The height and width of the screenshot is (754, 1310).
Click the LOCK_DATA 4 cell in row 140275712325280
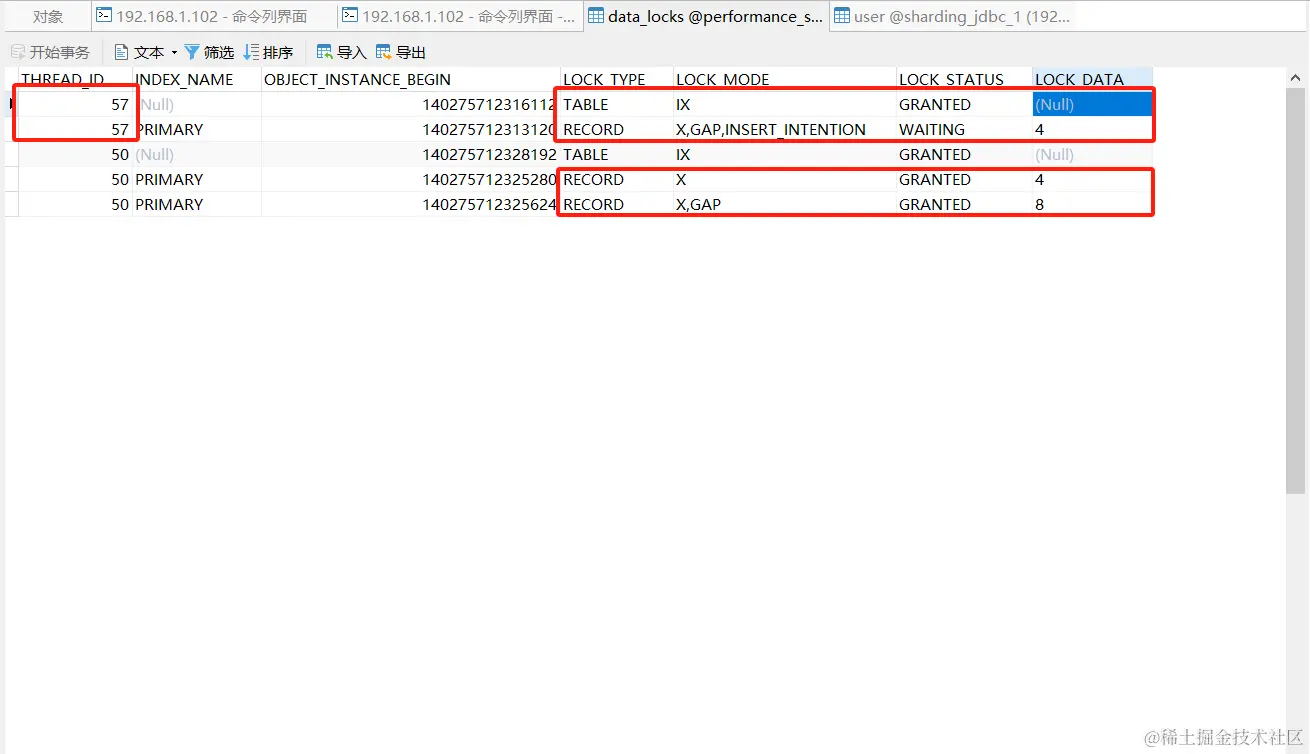coord(1092,179)
